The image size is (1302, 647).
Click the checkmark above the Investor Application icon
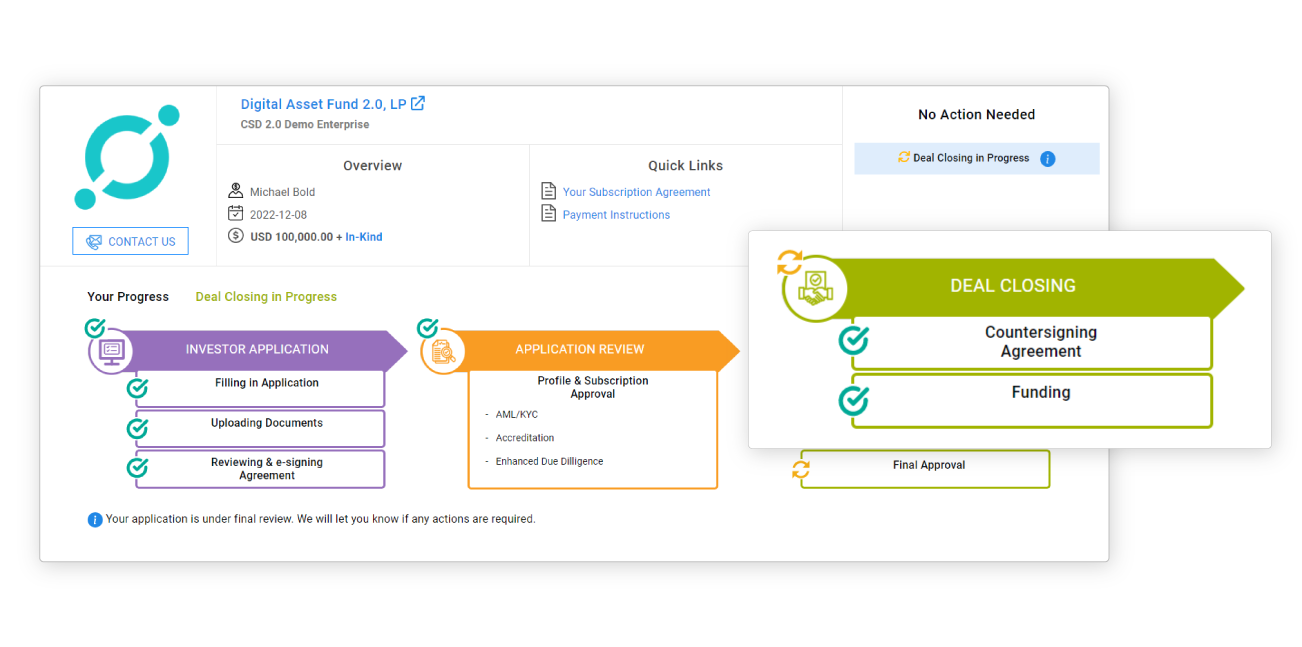pos(95,328)
